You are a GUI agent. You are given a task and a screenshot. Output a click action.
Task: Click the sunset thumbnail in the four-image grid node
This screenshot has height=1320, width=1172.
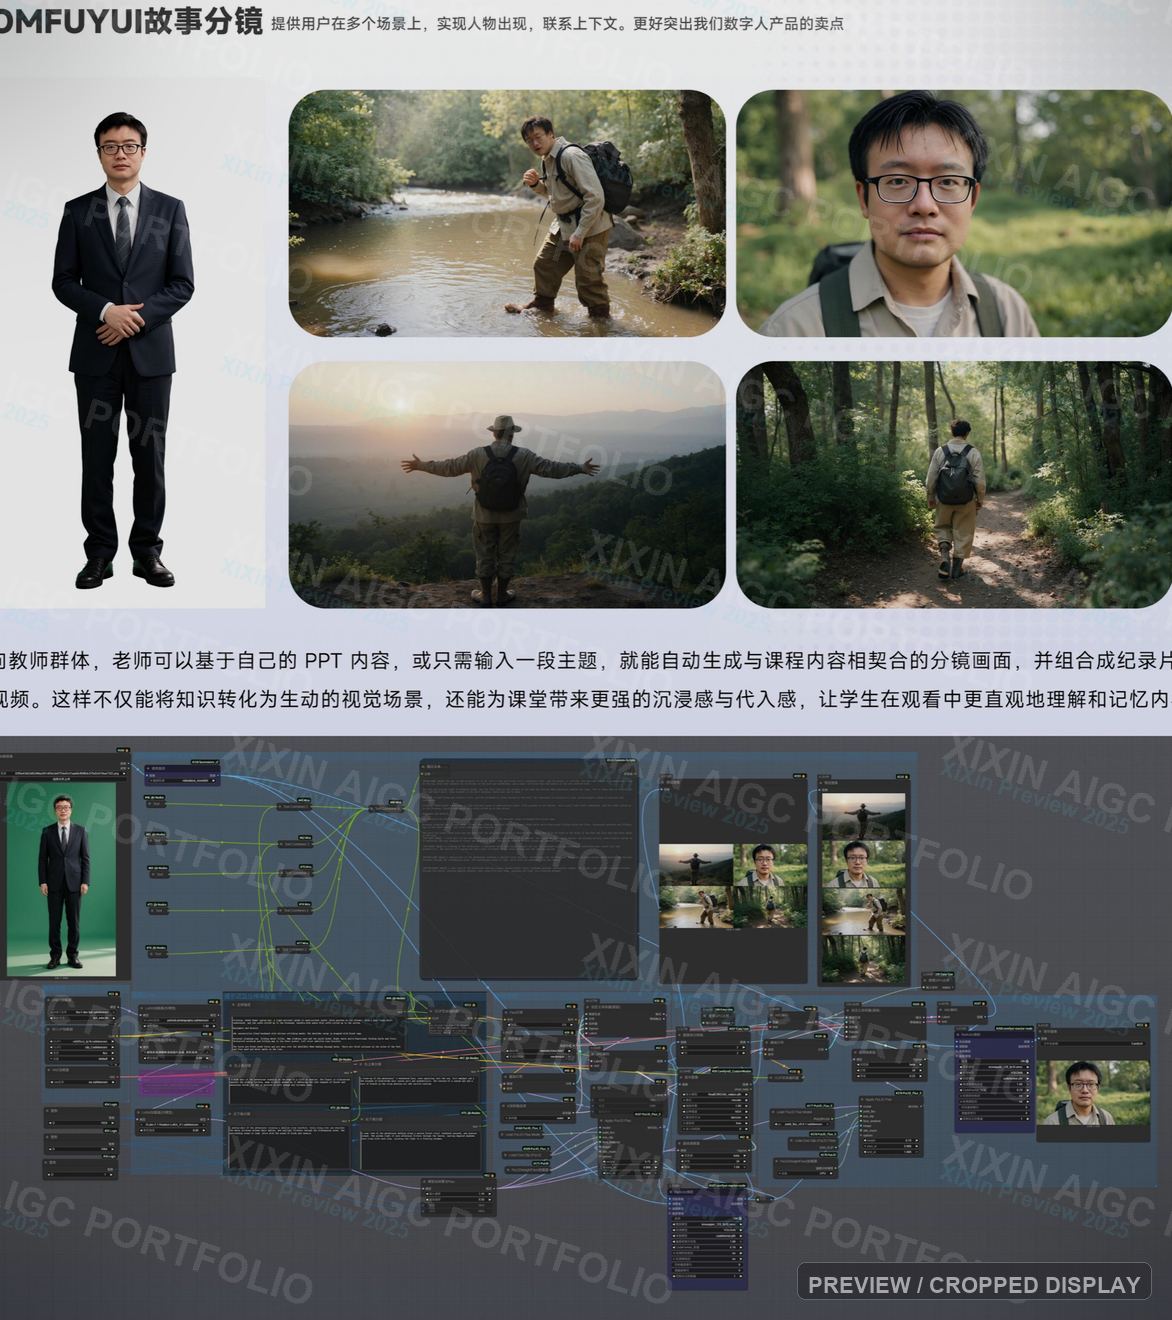tap(696, 865)
